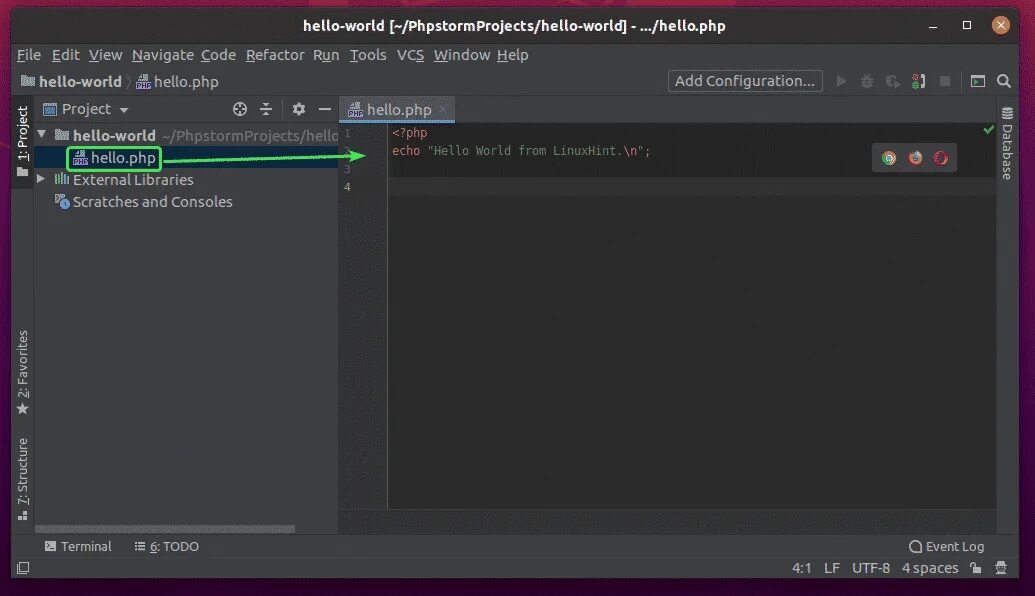The width and height of the screenshot is (1035, 596).
Task: Open in Firefox browser icon
Action: point(915,158)
